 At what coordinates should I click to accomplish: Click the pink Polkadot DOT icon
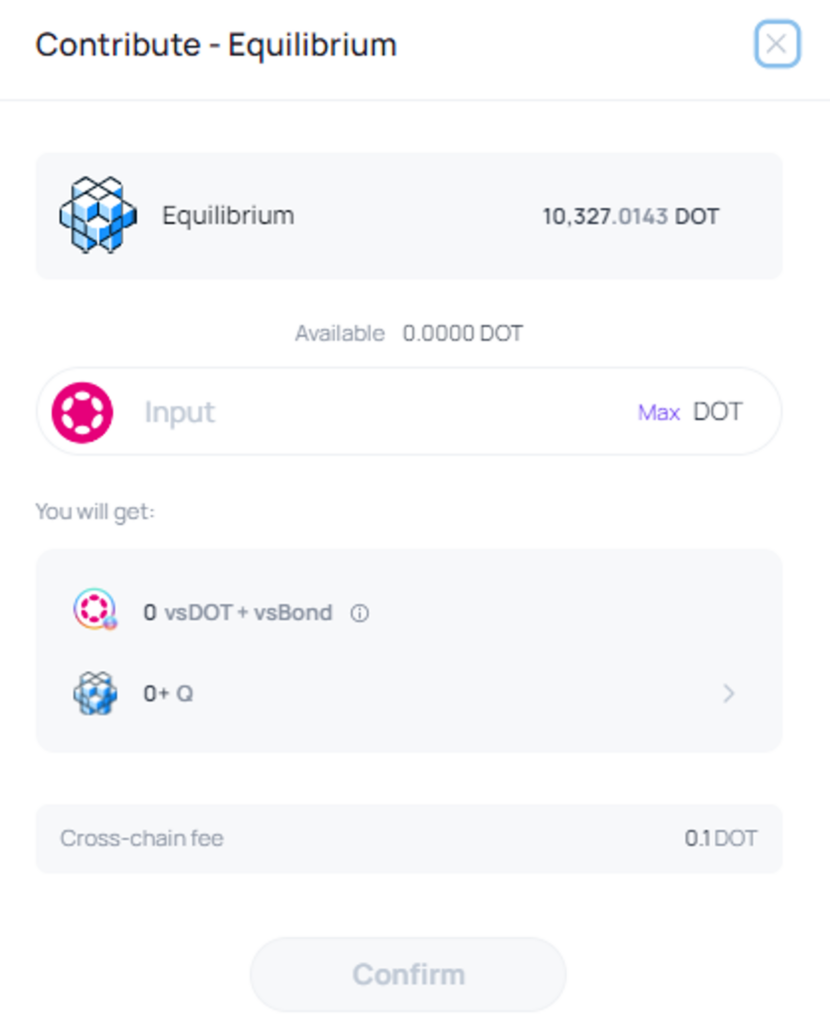pos(82,412)
